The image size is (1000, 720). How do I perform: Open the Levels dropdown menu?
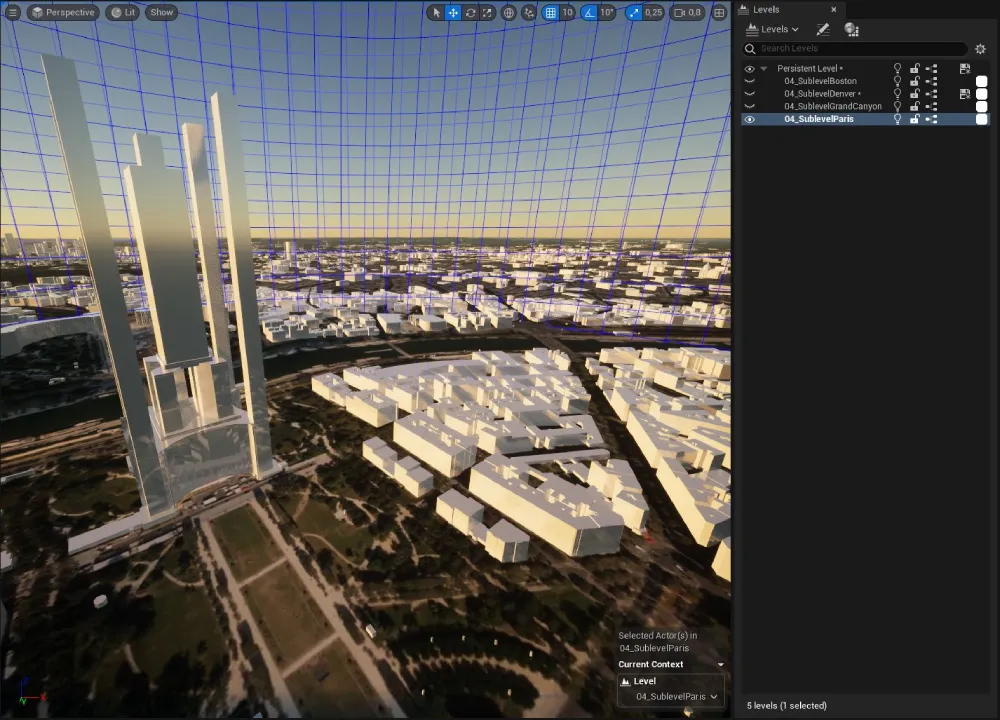click(773, 29)
